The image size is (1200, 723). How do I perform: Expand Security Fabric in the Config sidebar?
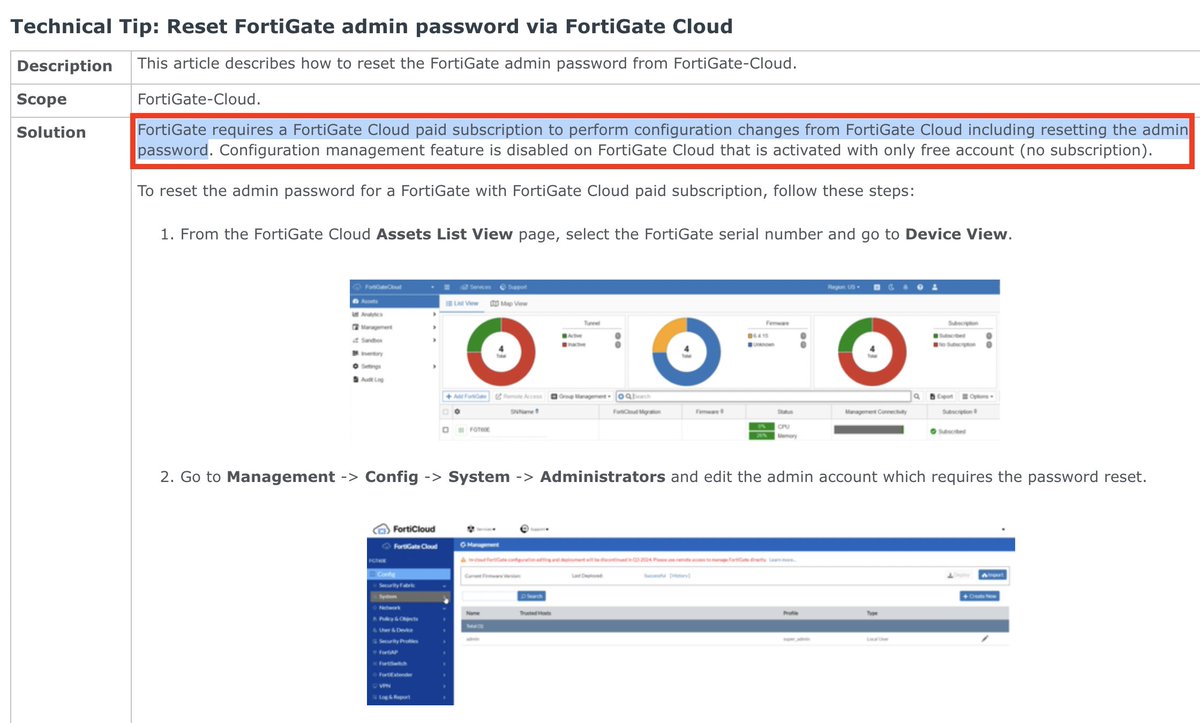pos(410,585)
